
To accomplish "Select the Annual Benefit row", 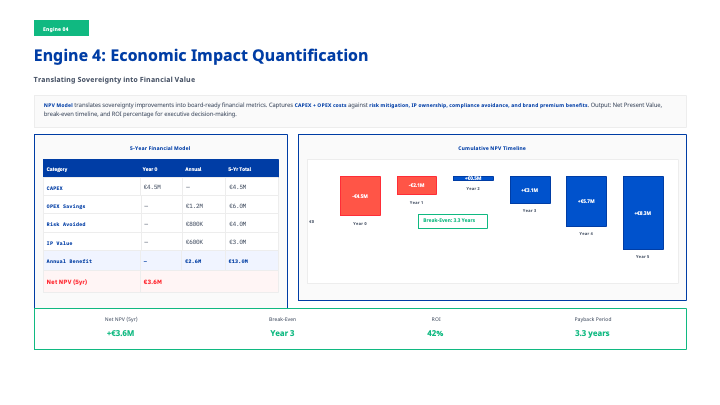I will pyautogui.click(x=160, y=260).
